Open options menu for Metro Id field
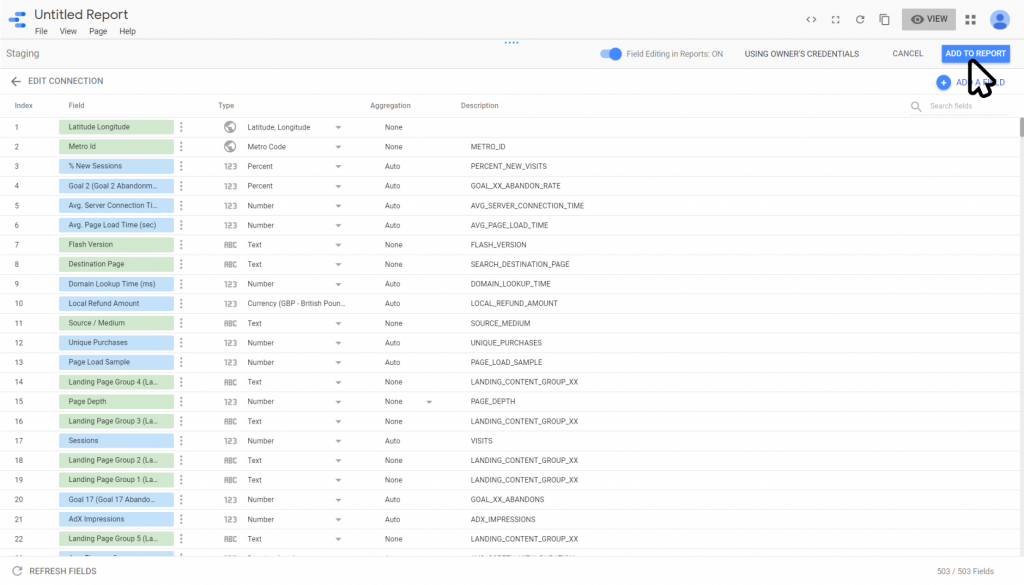 coord(181,147)
